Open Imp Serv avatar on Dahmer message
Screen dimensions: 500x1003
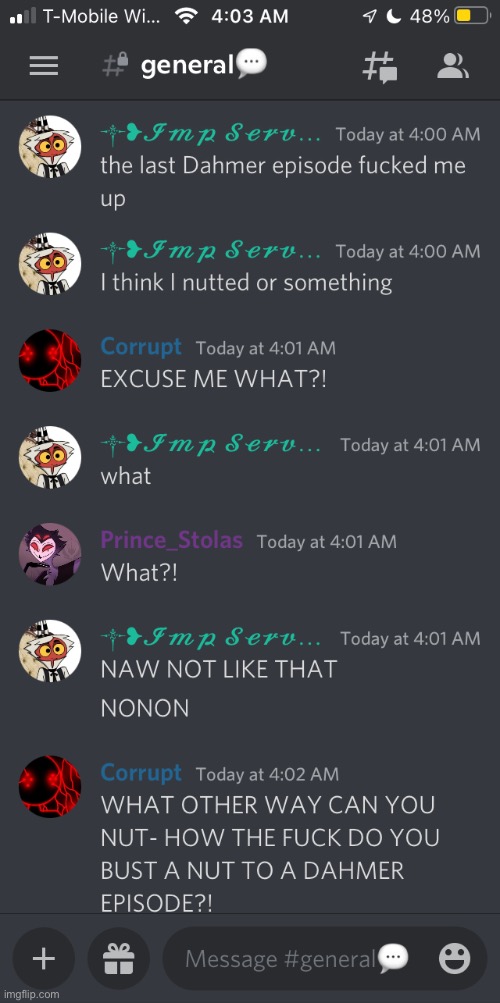pyautogui.click(x=50, y=146)
